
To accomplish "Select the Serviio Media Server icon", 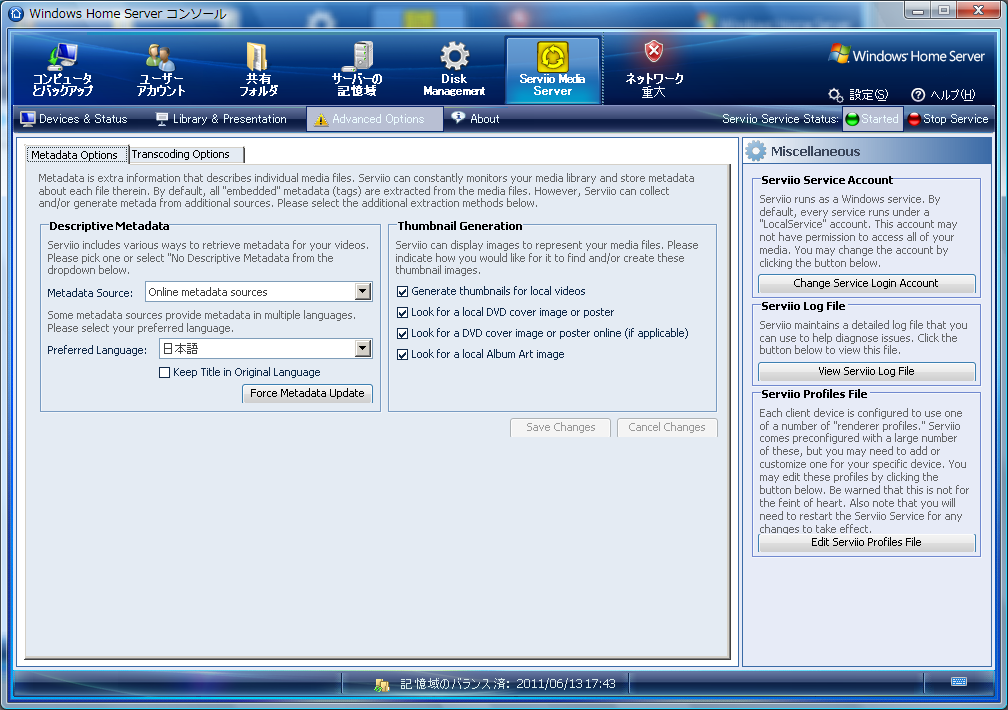I will (x=552, y=58).
